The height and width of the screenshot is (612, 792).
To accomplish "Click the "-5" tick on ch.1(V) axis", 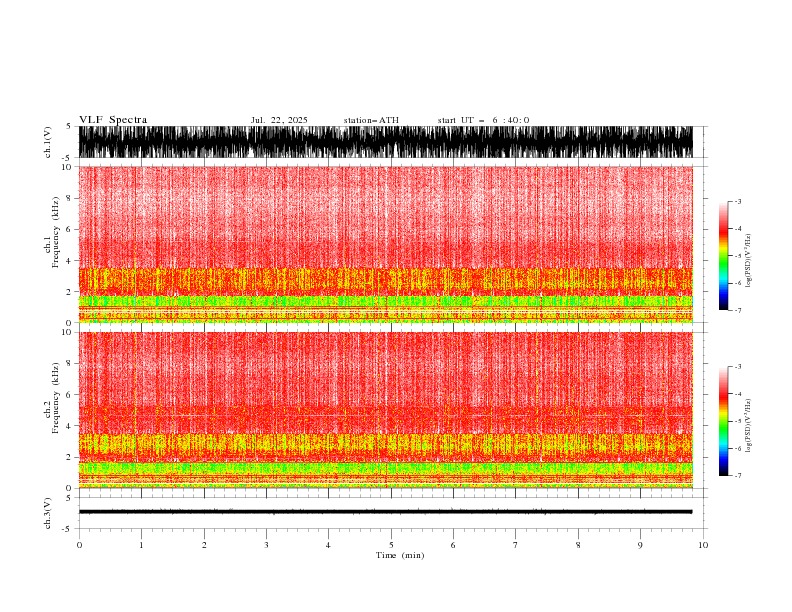I will pyautogui.click(x=67, y=158).
